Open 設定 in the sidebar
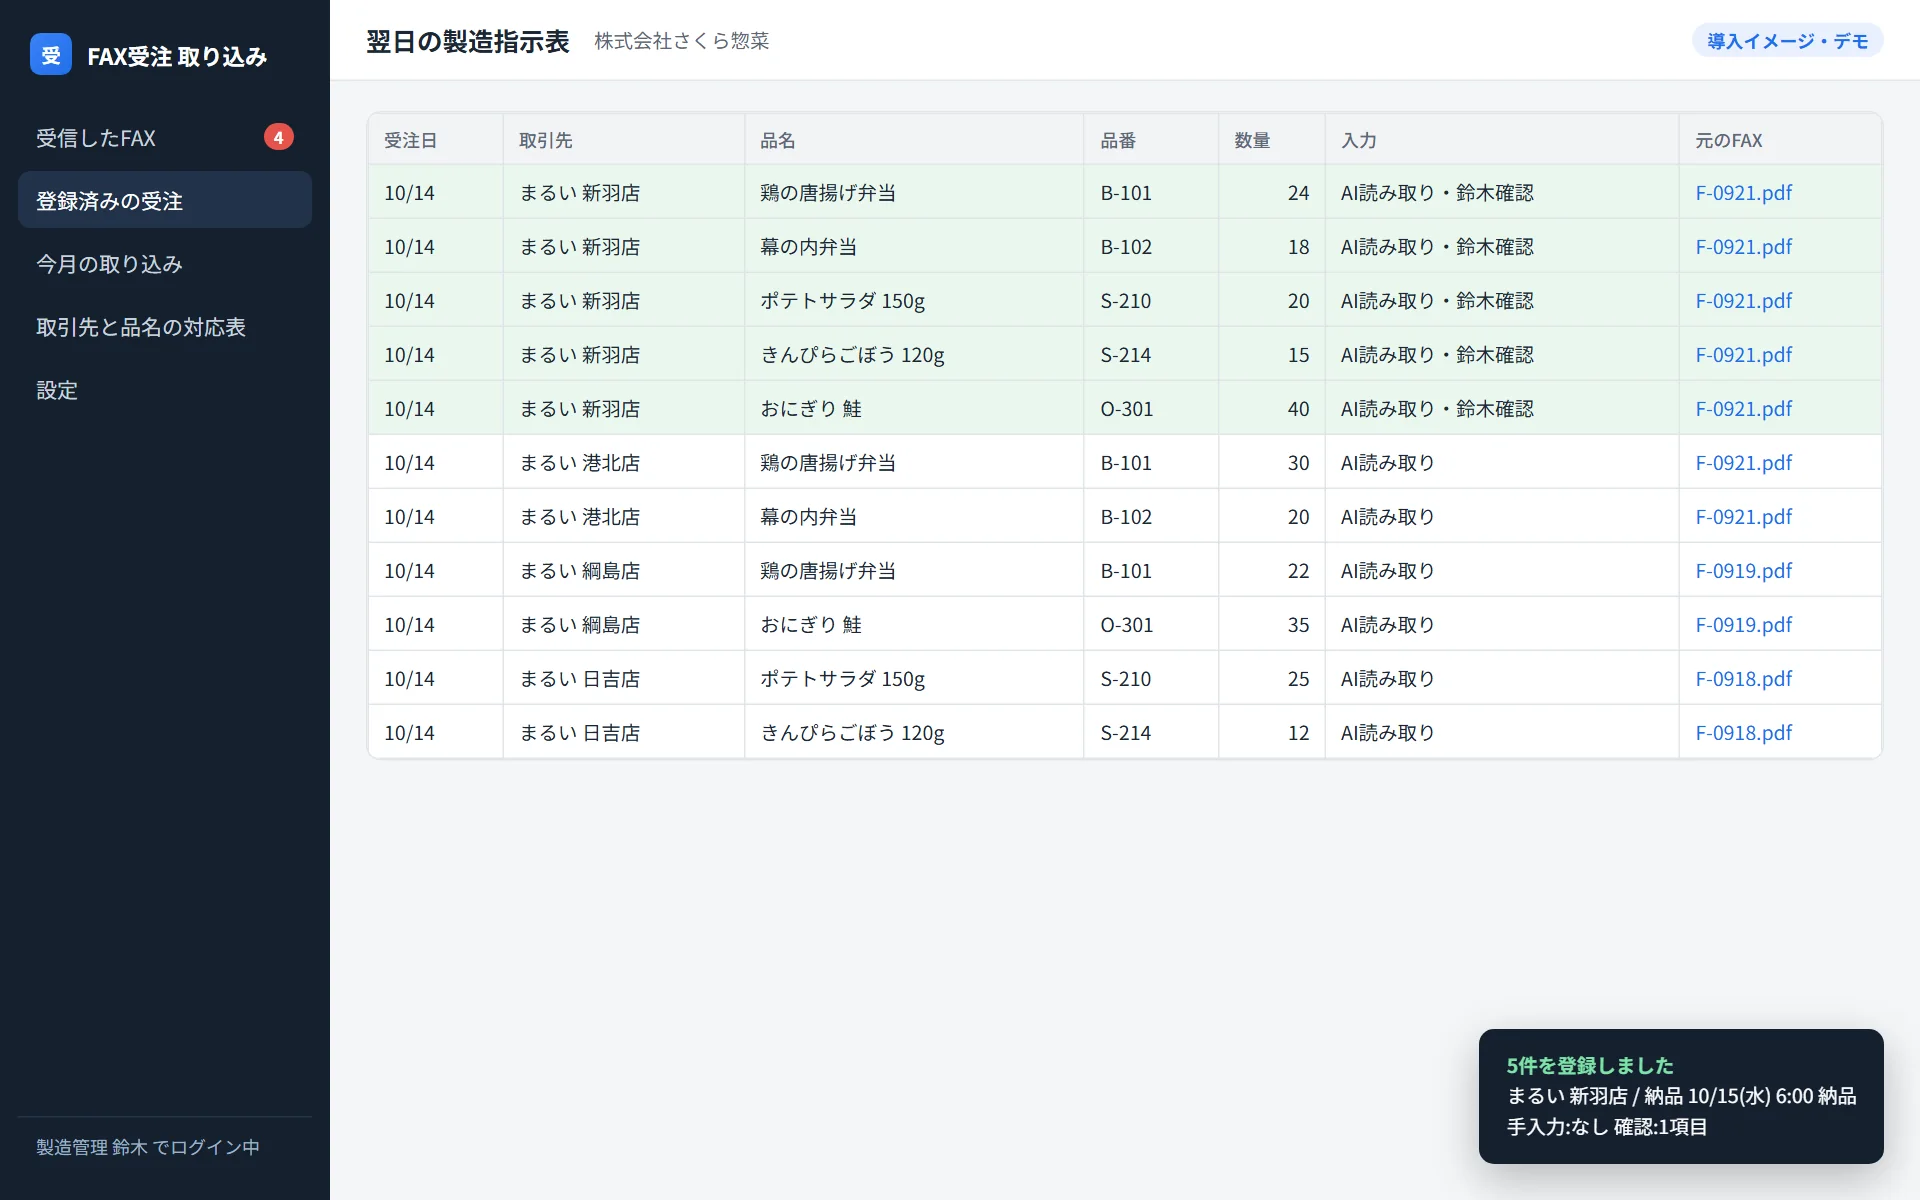 [165, 390]
